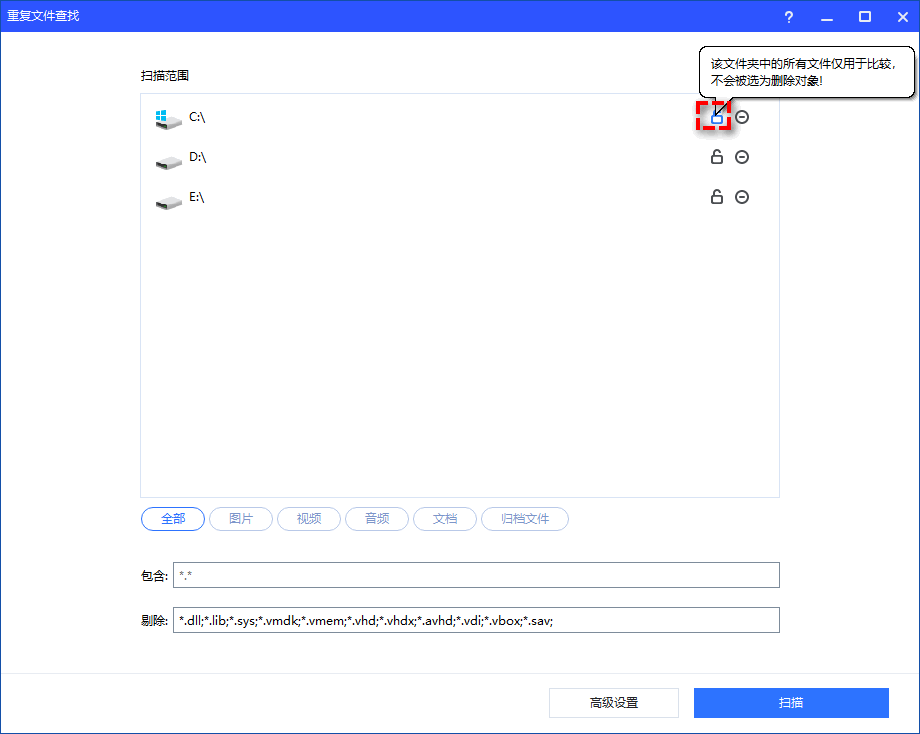This screenshot has width=920, height=734.
Task: Select the 视频 filter
Action: click(x=308, y=518)
